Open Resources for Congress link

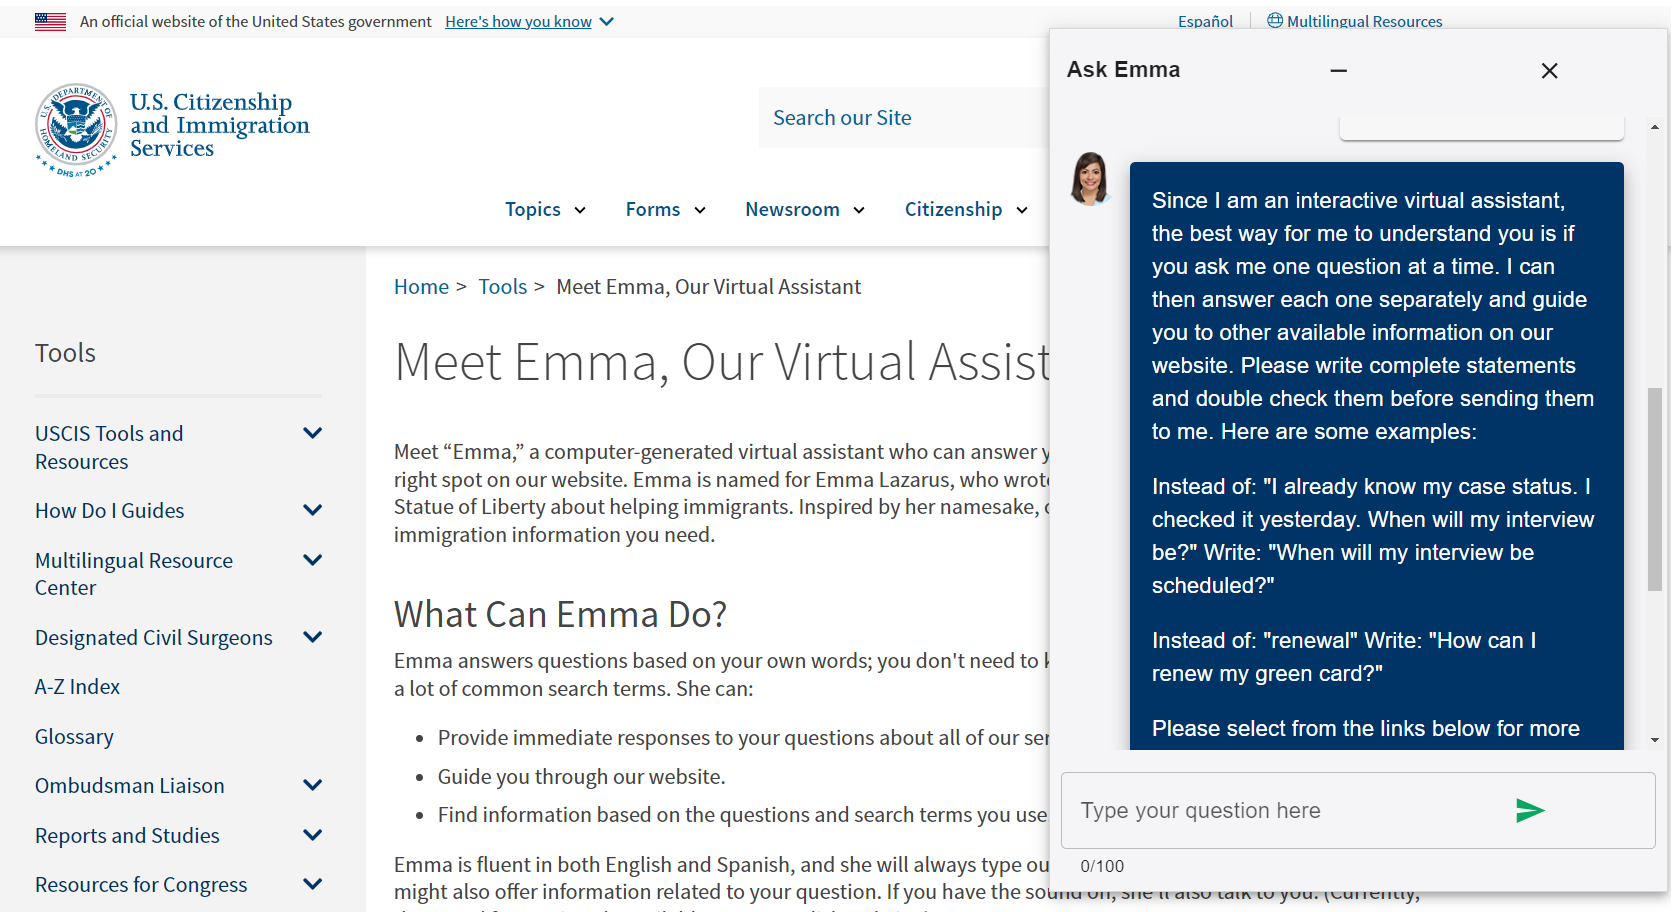click(x=141, y=885)
